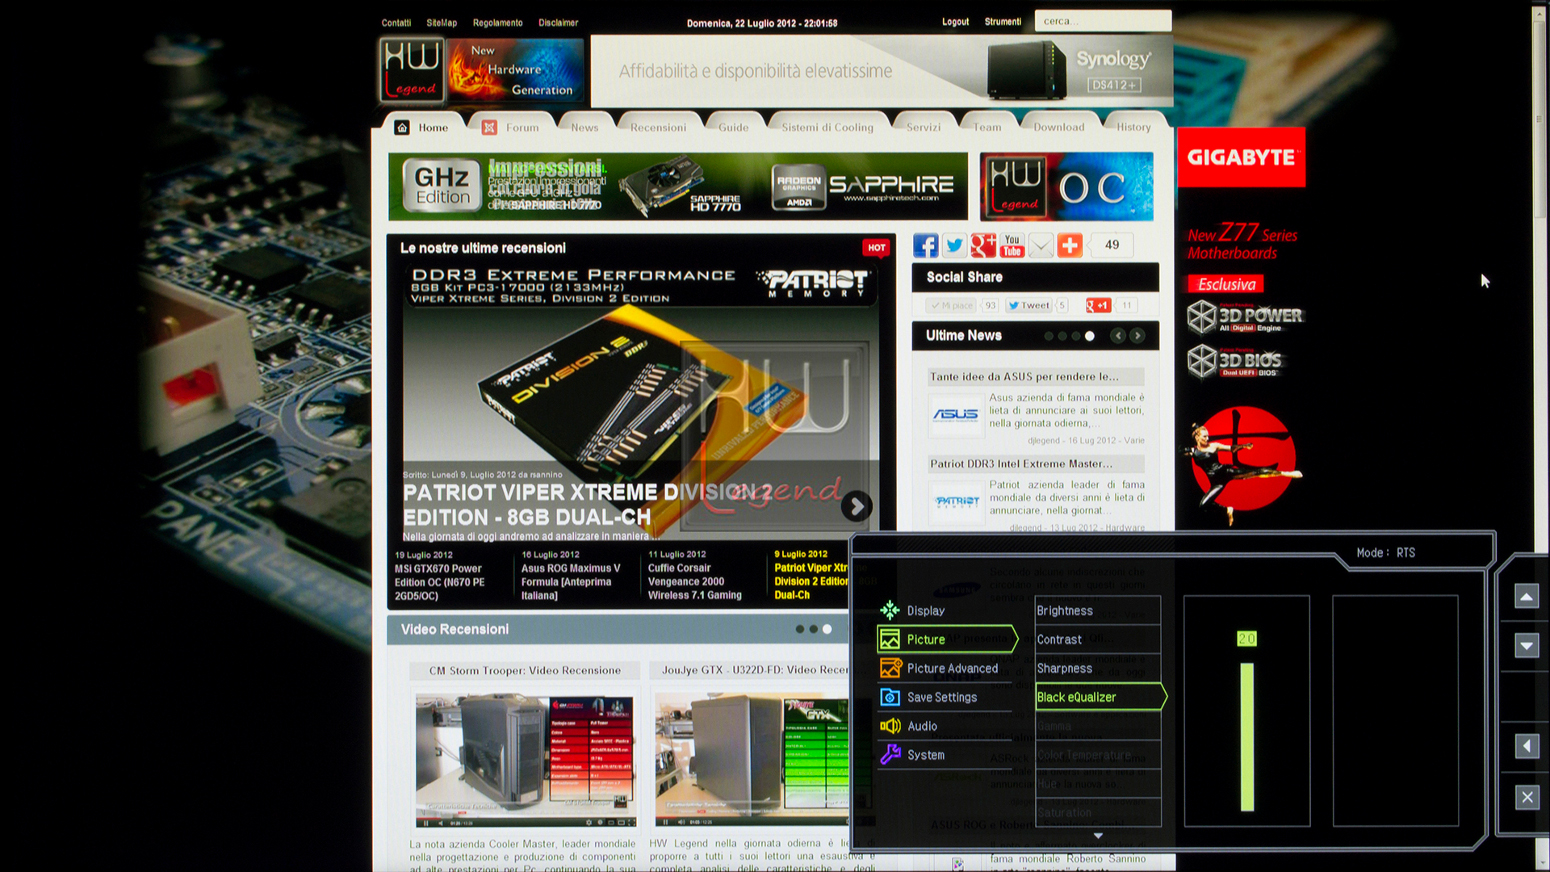Click the OSD up arrow button
The height and width of the screenshot is (872, 1550).
pyautogui.click(x=1526, y=597)
